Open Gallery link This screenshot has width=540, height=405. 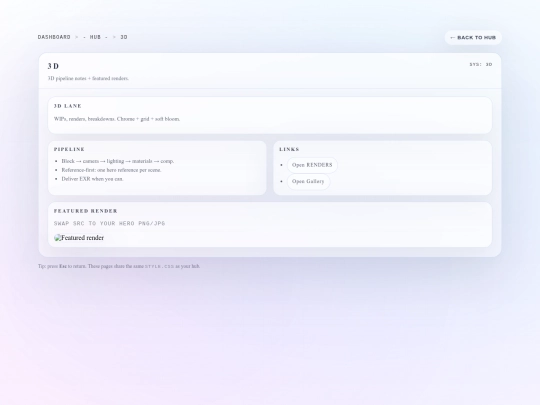(308, 181)
